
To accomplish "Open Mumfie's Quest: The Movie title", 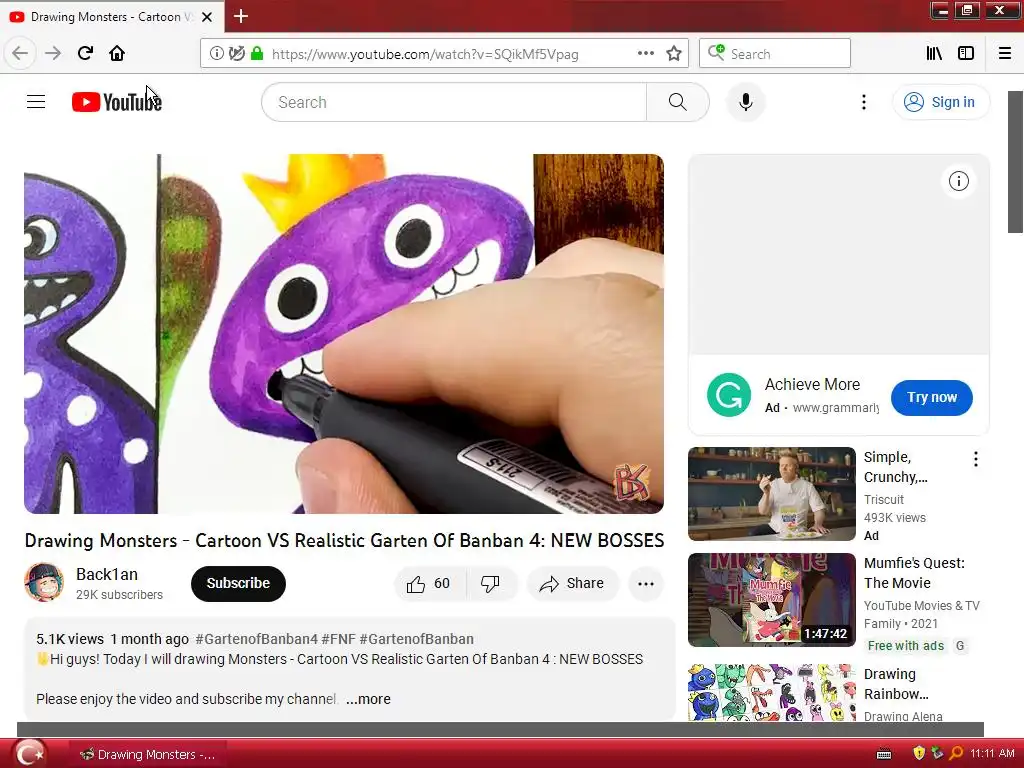I will point(914,573).
